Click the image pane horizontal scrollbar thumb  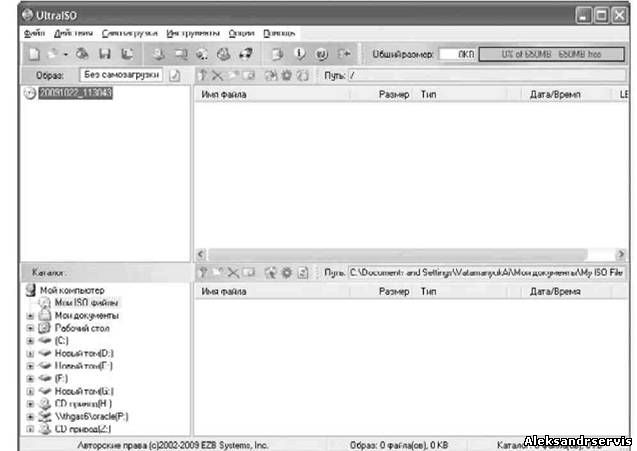(397, 255)
